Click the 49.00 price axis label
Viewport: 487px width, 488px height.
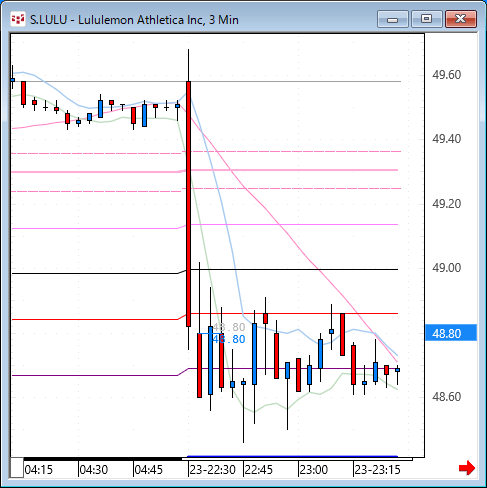tap(447, 268)
